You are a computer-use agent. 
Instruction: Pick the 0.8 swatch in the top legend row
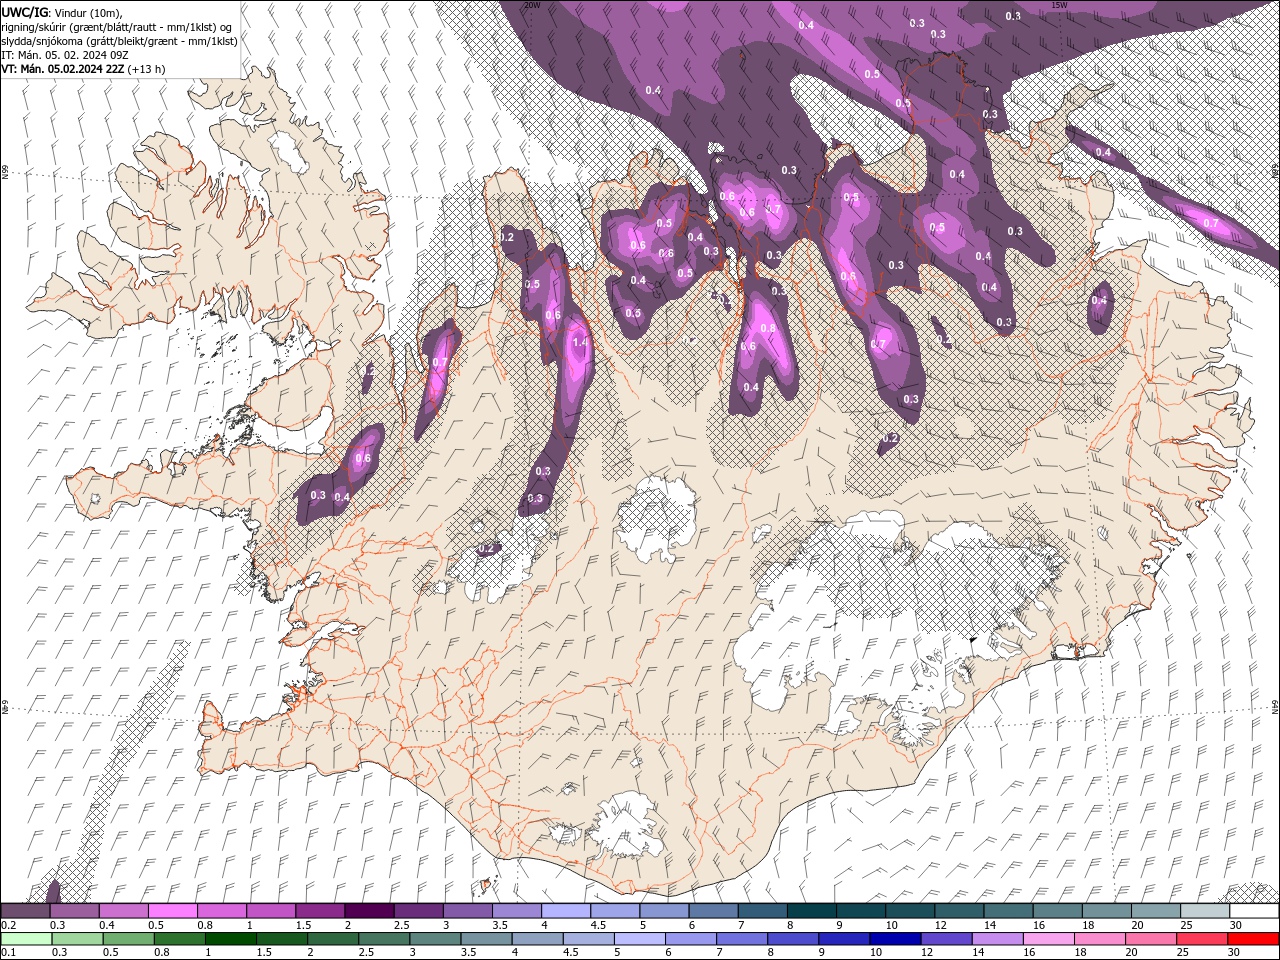221,911
